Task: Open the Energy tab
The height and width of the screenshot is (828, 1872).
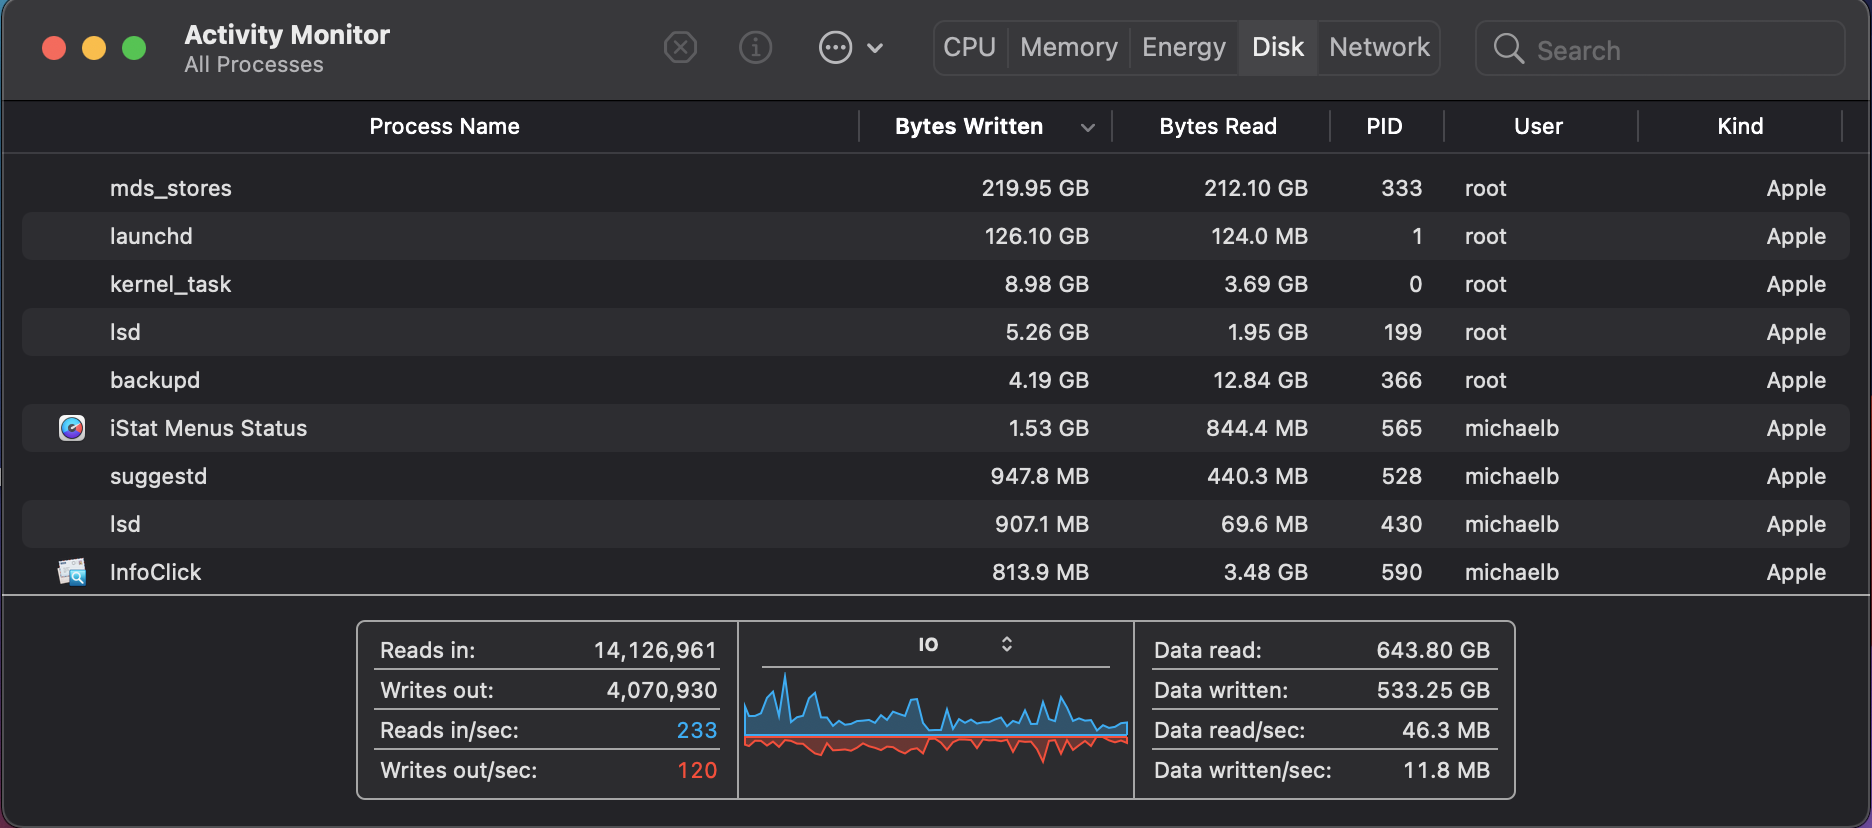Action: point(1183,47)
